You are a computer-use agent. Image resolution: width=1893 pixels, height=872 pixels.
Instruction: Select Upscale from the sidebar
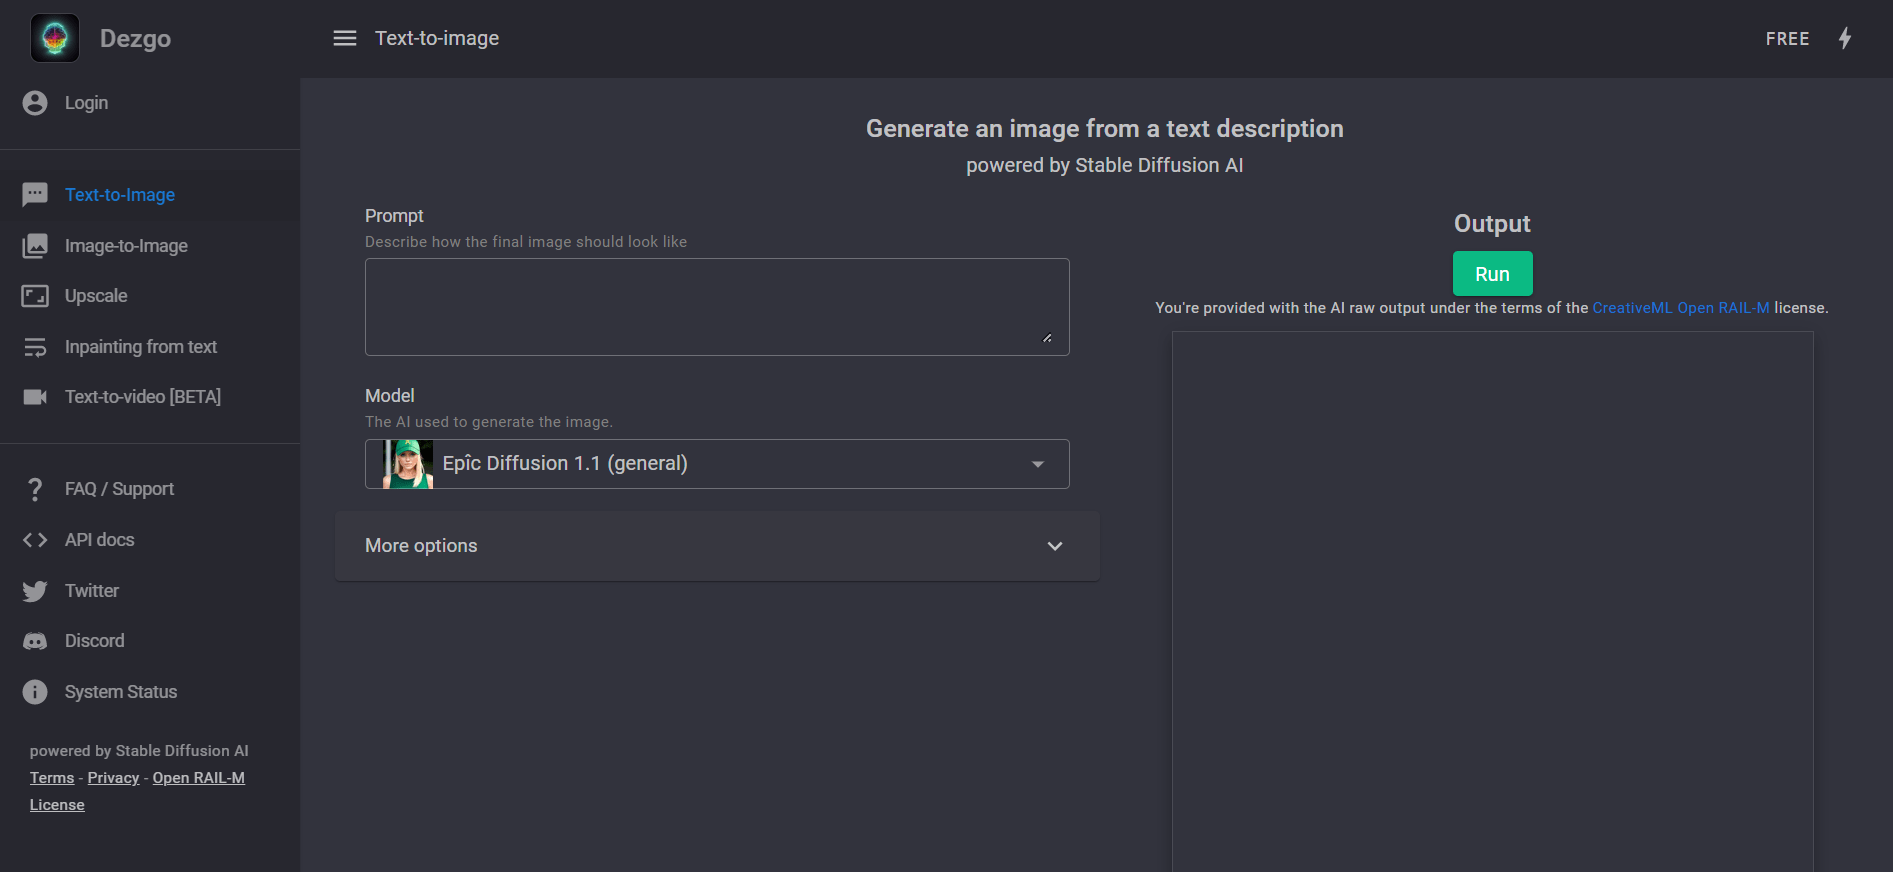pos(150,296)
